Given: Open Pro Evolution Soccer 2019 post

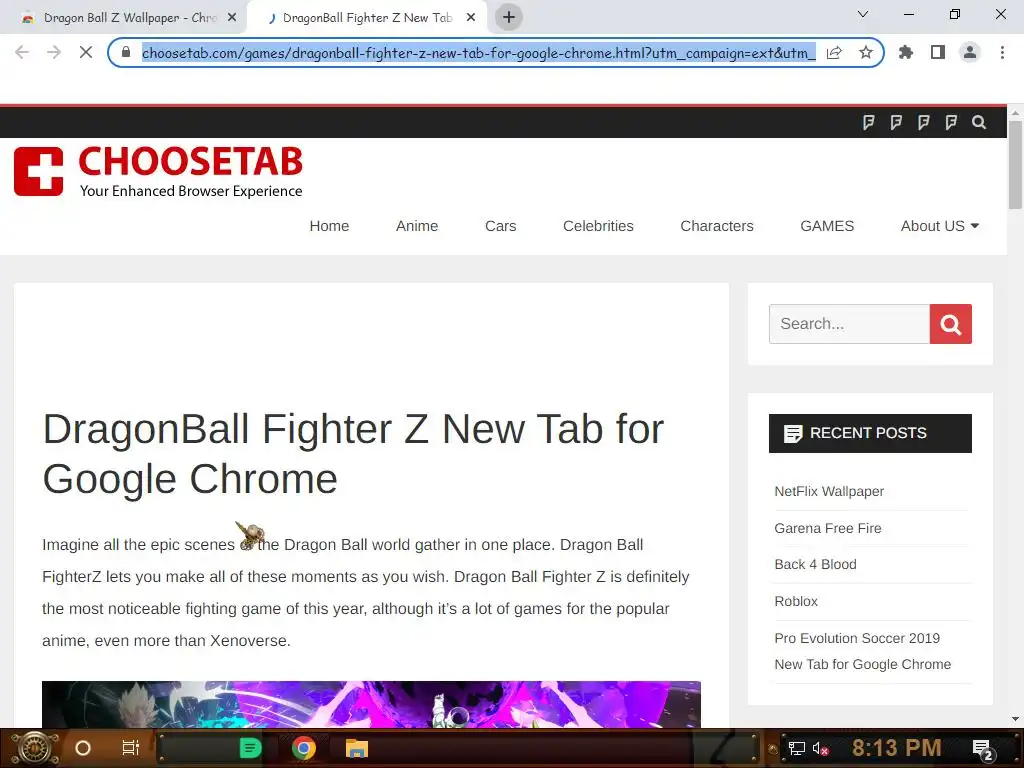Looking at the screenshot, I should [862, 651].
